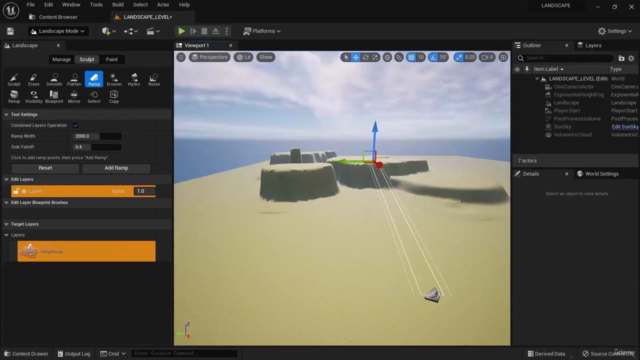Open the viewport options hamburger menu
Viewport: 640px width, 360px height.
pyautogui.click(x=181, y=57)
